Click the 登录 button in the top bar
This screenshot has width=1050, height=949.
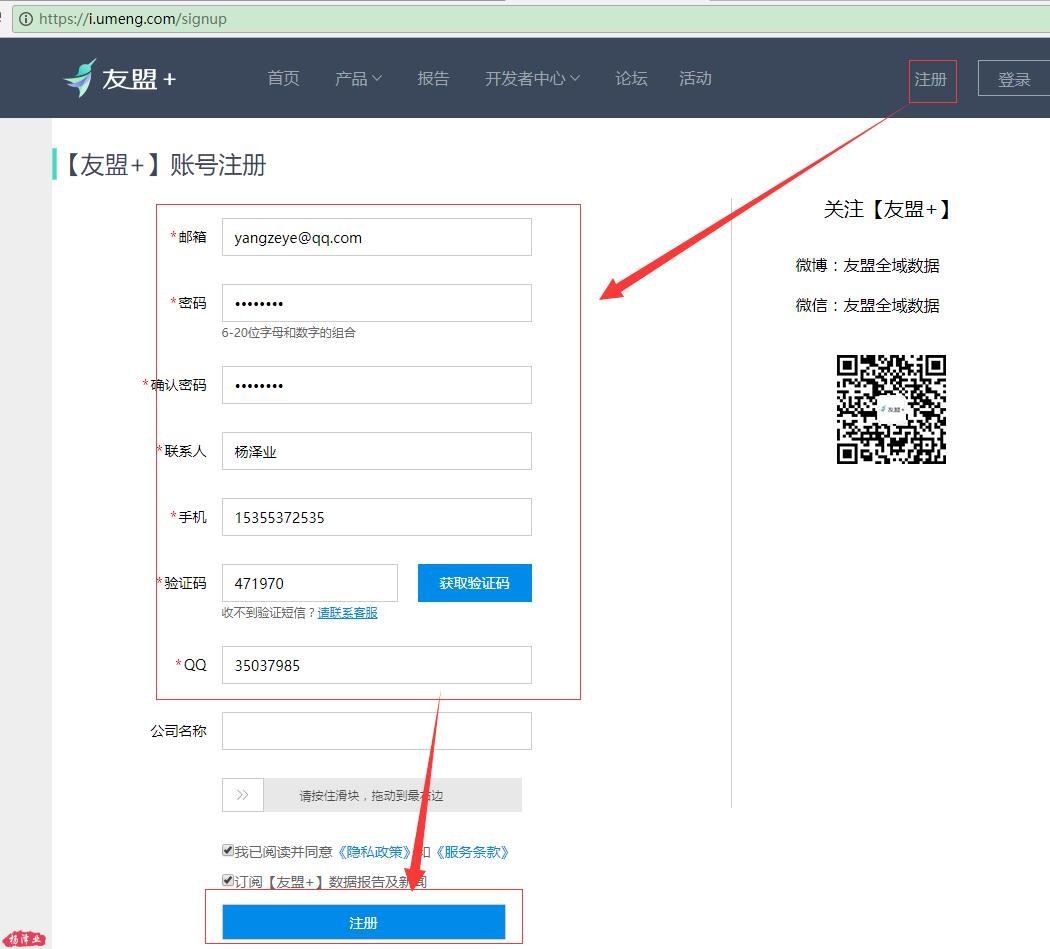coord(1014,78)
